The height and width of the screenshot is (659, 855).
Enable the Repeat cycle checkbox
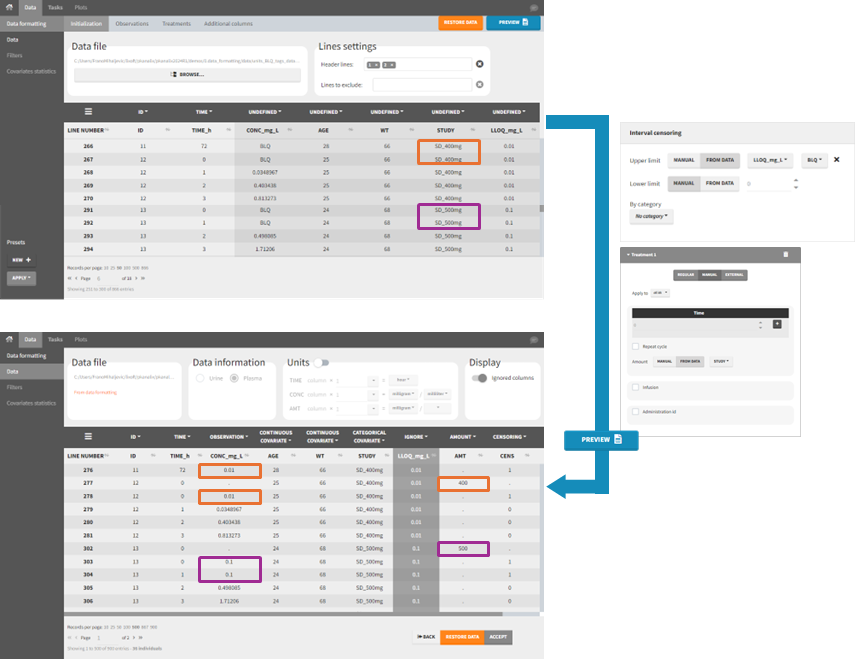pos(636,346)
